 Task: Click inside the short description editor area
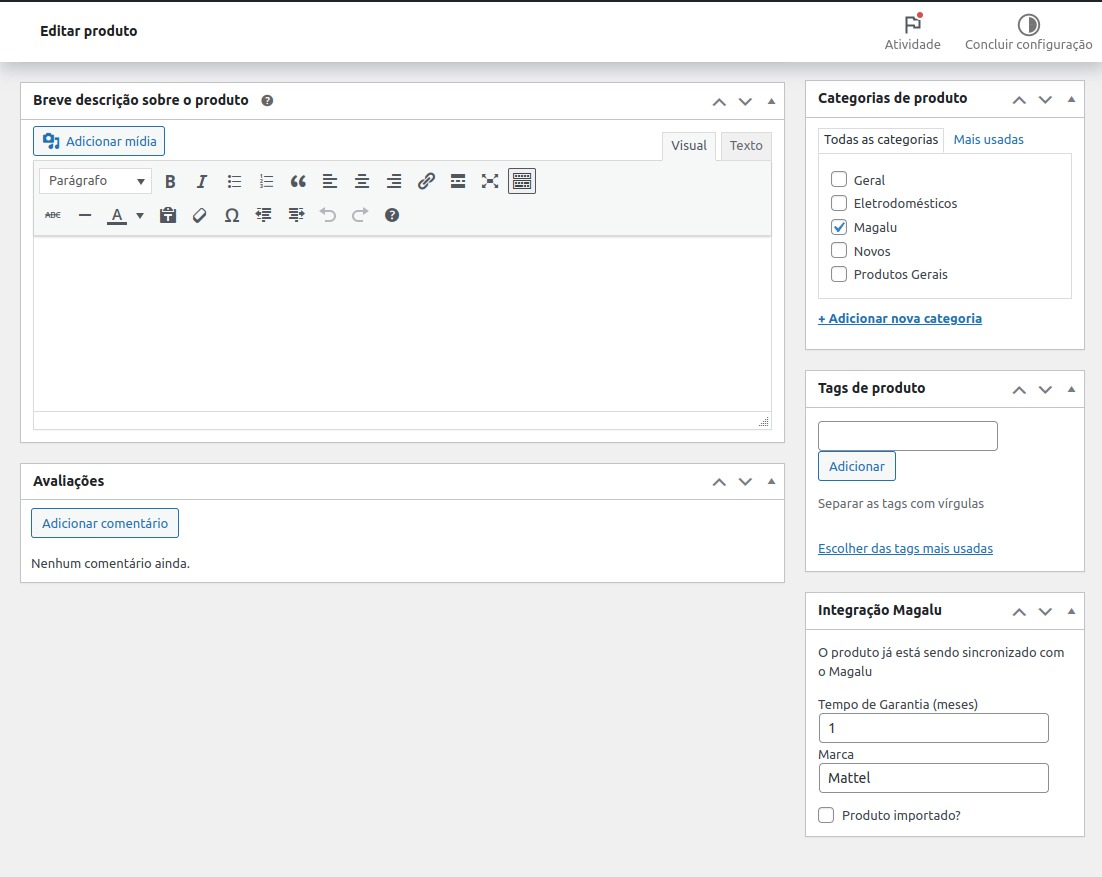pyautogui.click(x=402, y=324)
